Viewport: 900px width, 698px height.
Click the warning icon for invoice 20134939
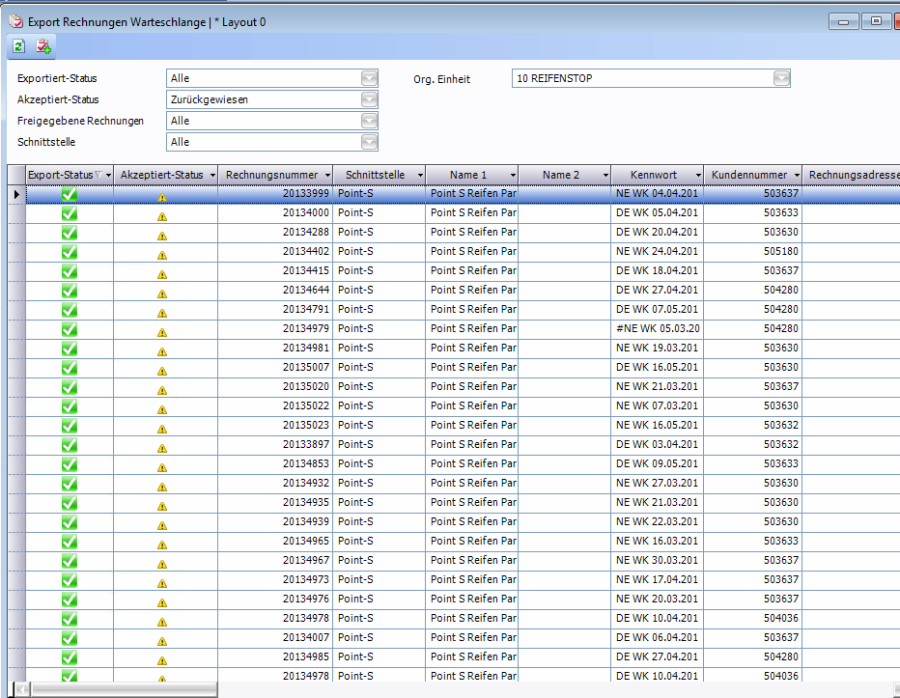click(x=162, y=523)
